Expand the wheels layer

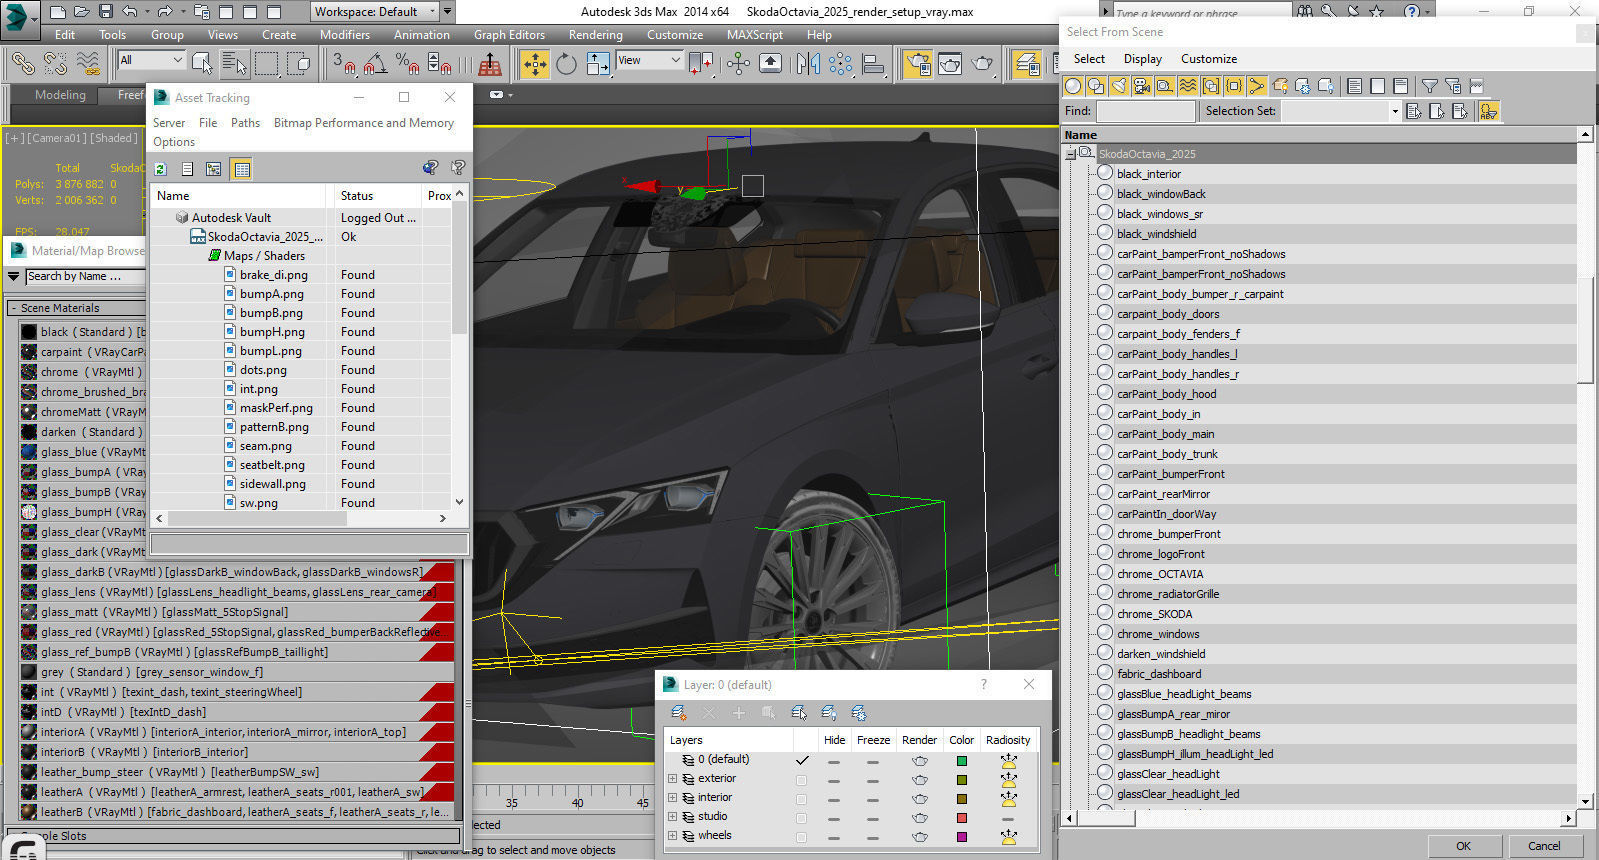coord(673,836)
